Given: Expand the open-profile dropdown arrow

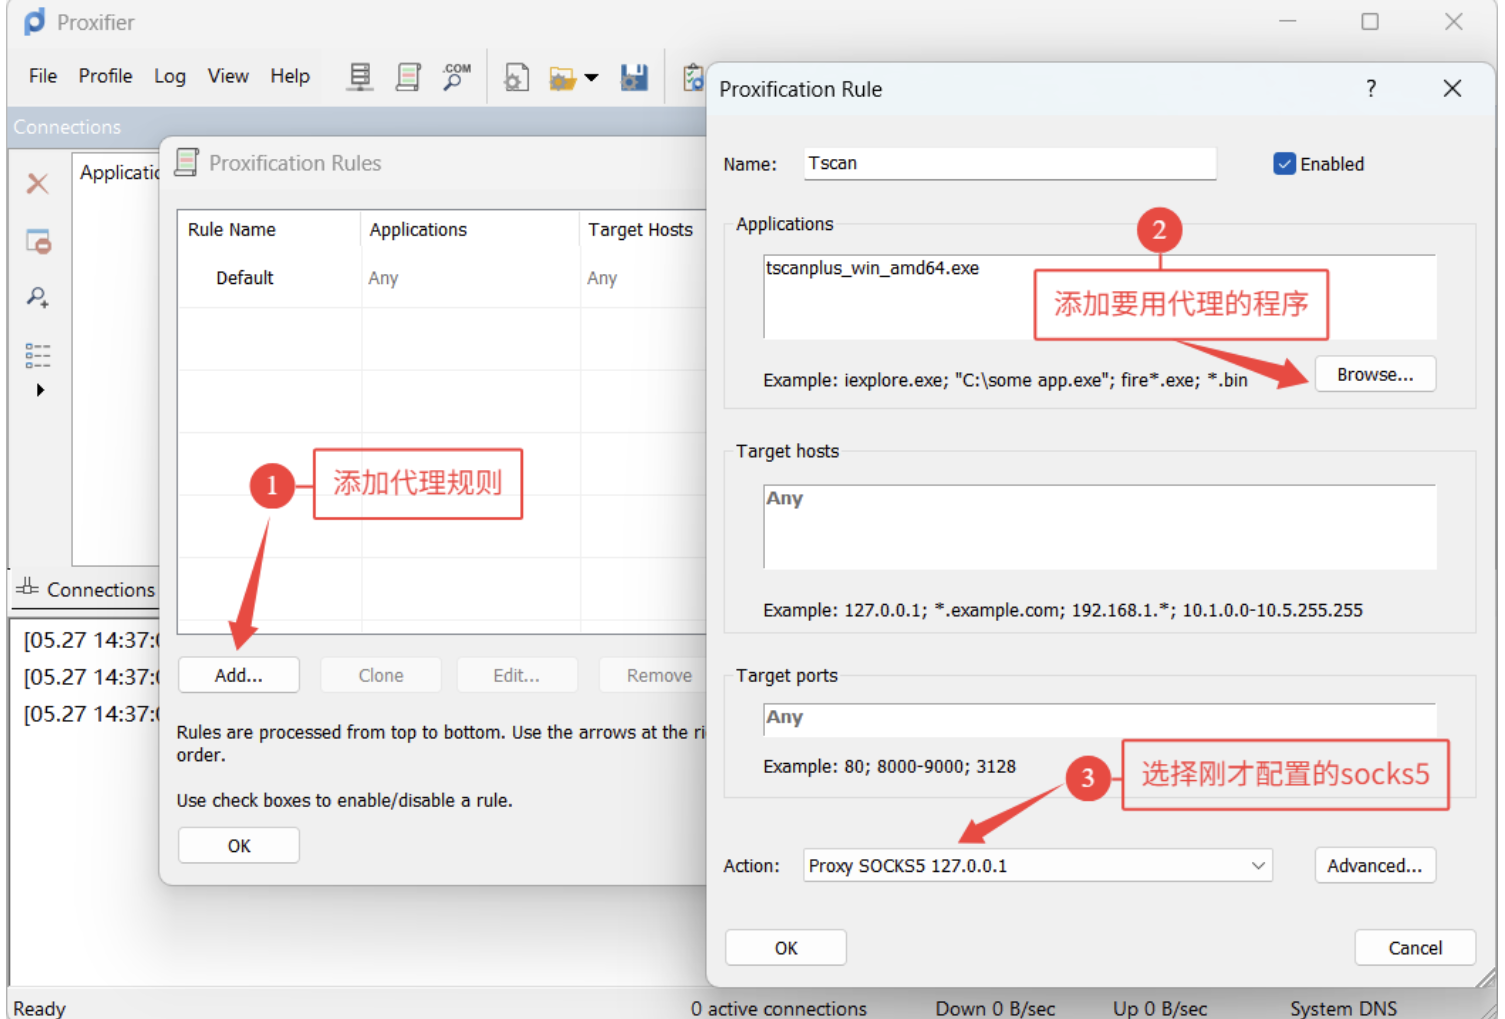Looking at the screenshot, I should [x=592, y=78].
